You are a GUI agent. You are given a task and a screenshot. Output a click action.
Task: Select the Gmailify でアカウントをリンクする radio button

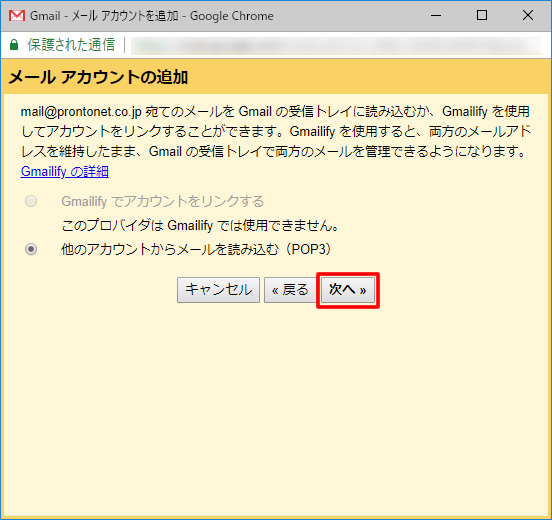31,201
